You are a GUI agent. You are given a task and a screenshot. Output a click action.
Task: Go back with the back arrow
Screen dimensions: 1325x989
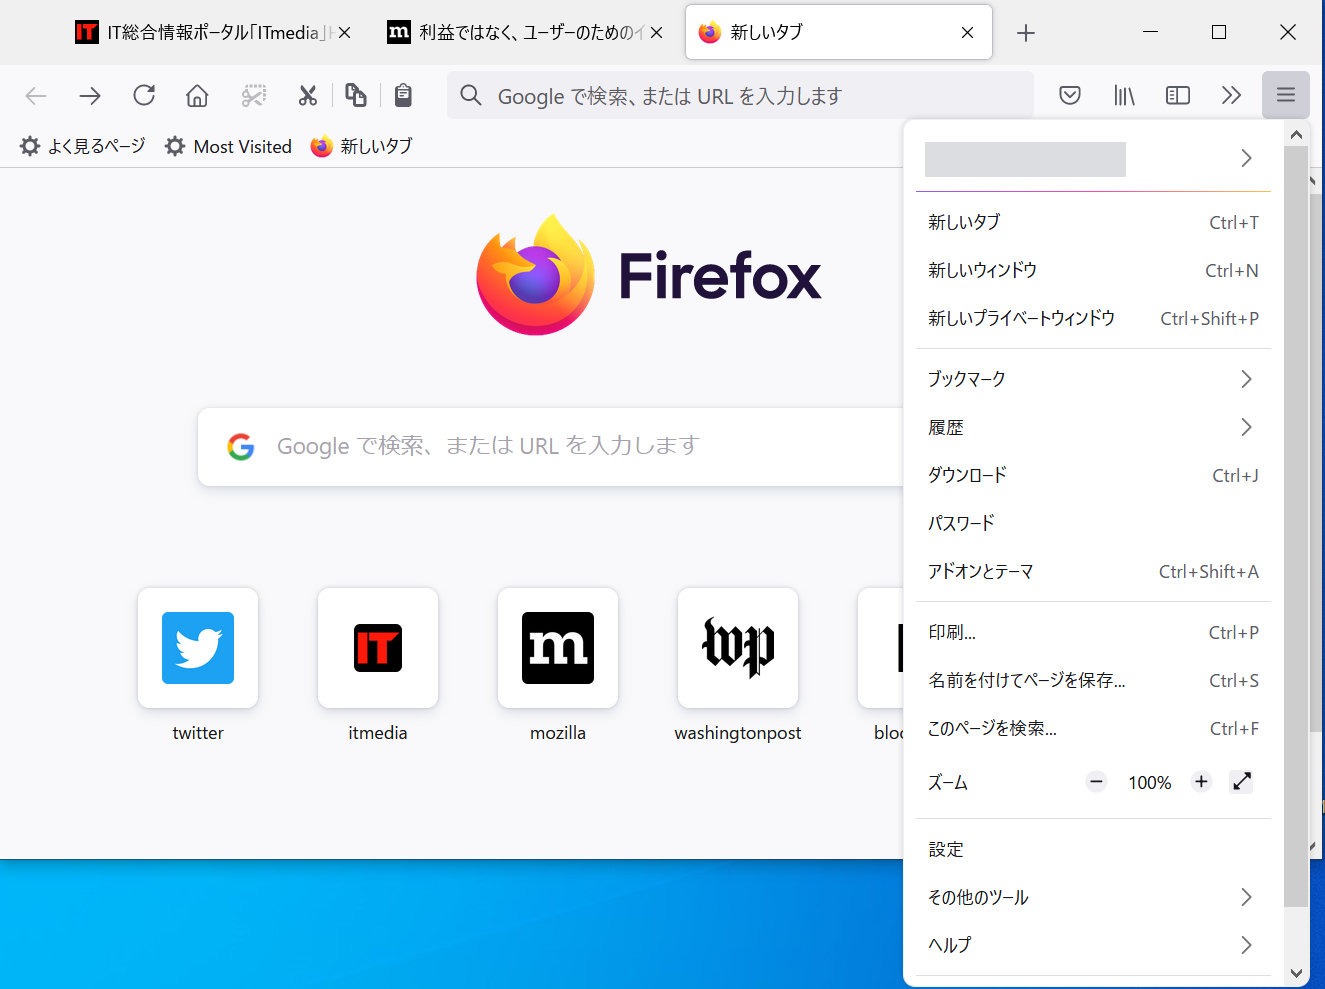(36, 96)
